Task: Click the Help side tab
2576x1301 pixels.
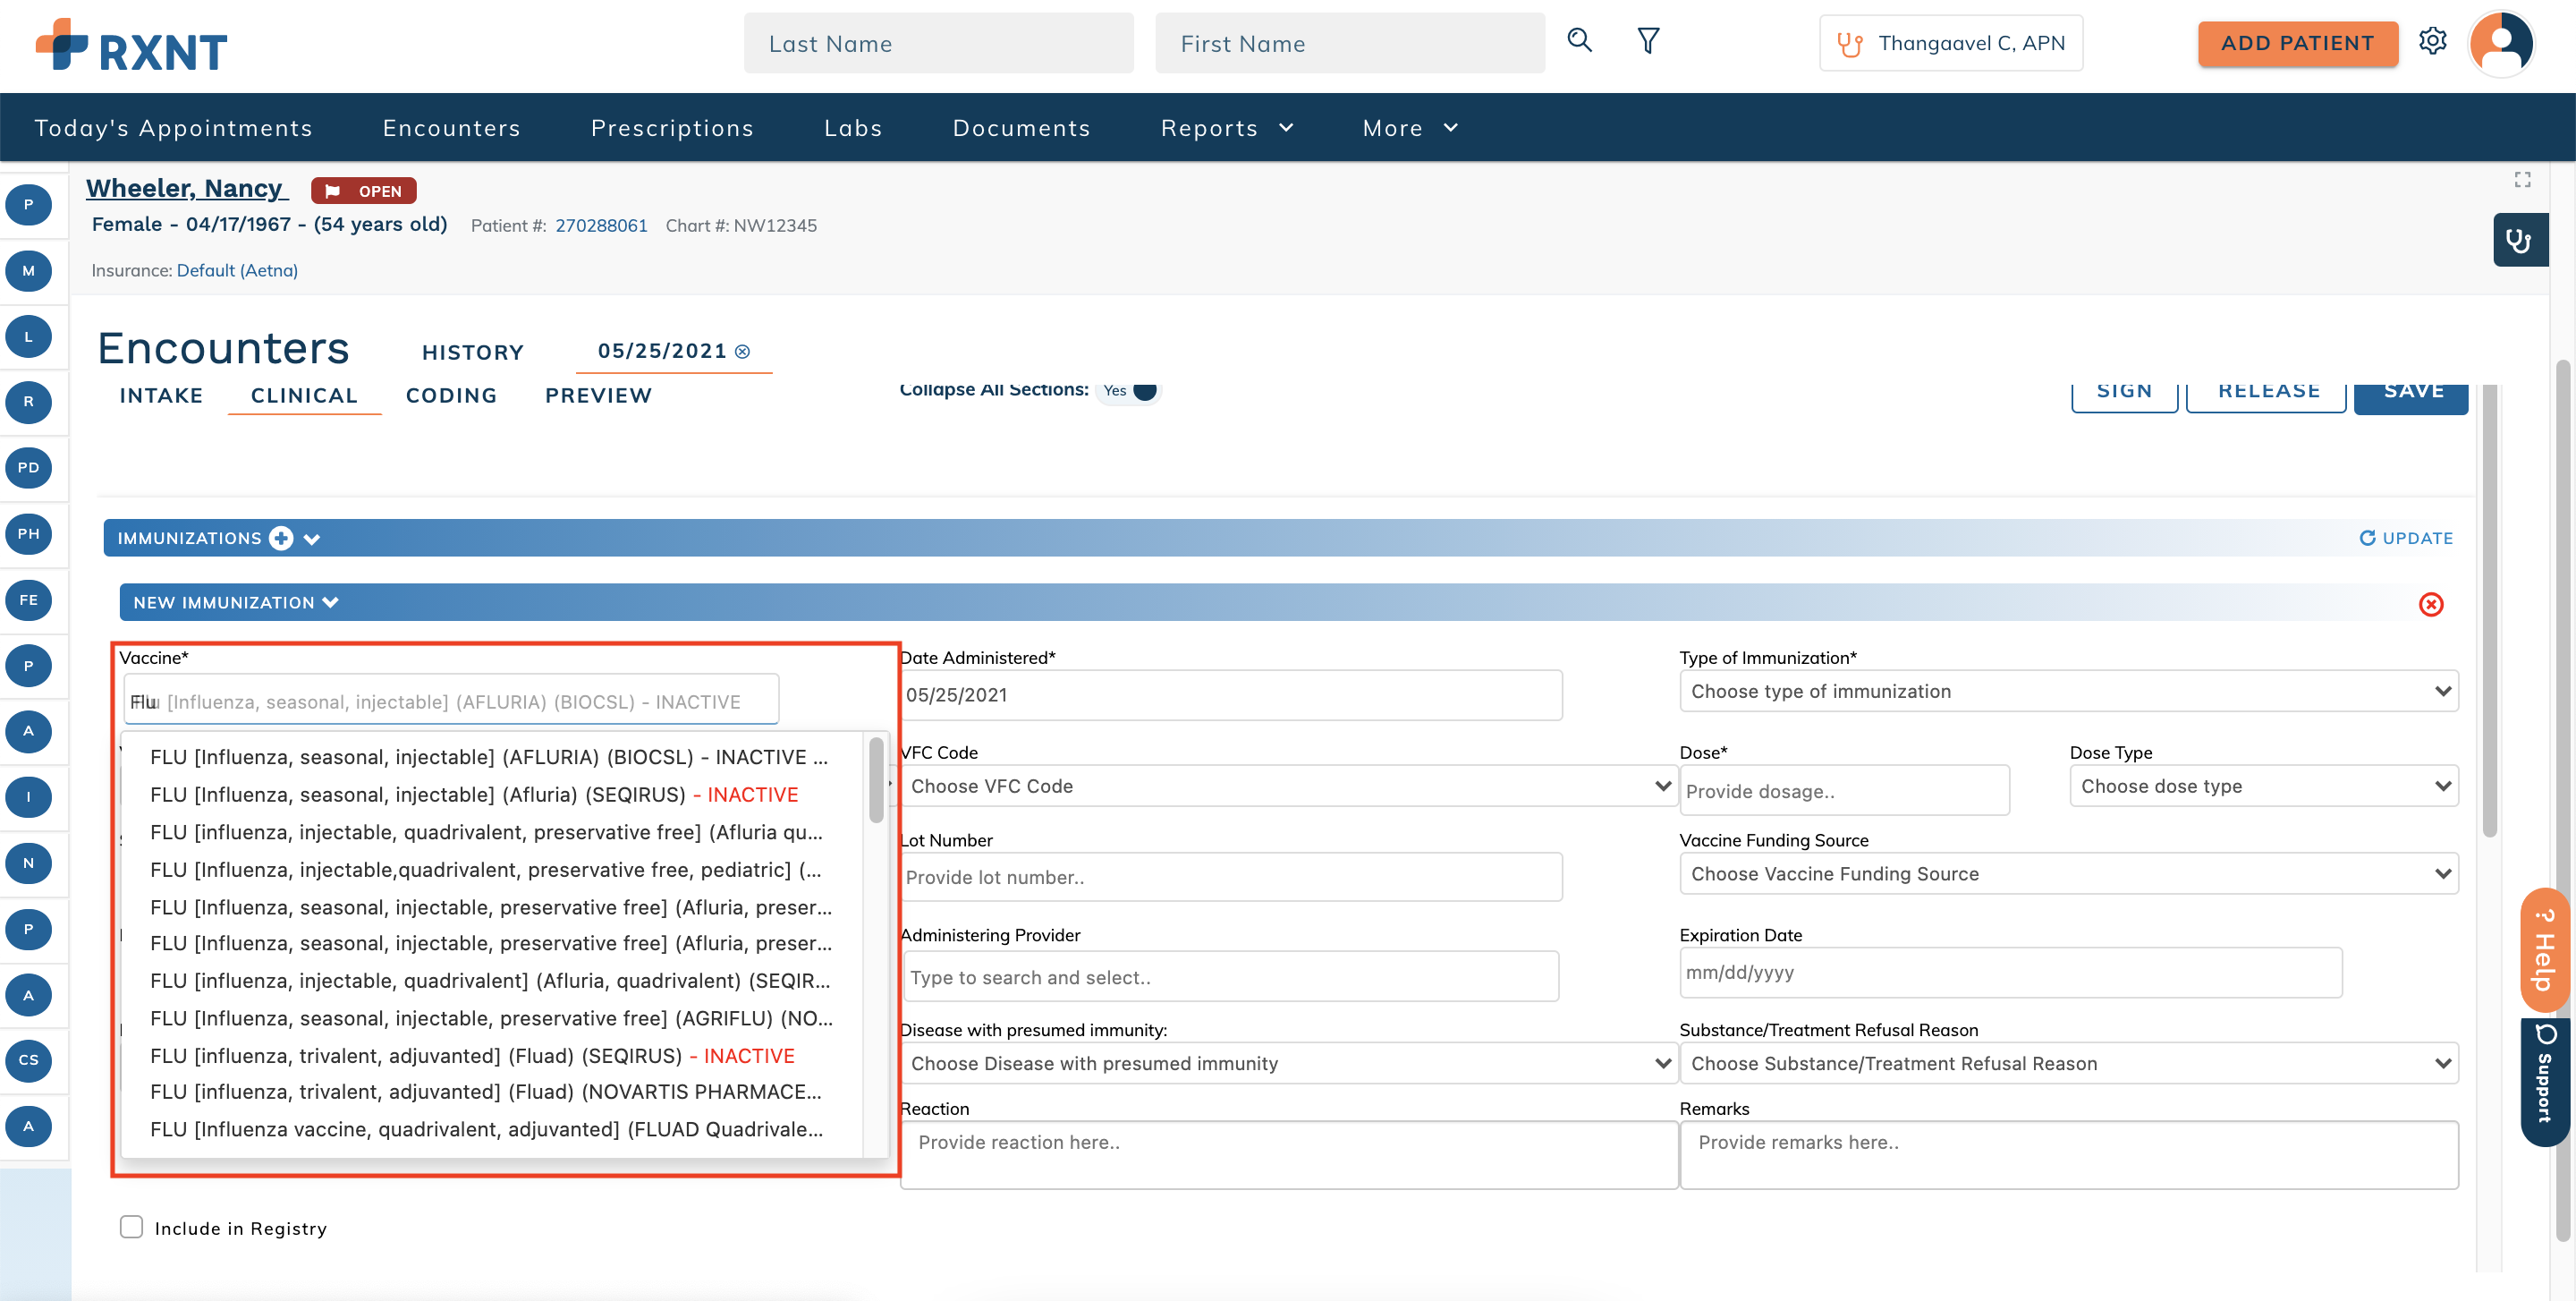Action: click(2545, 951)
